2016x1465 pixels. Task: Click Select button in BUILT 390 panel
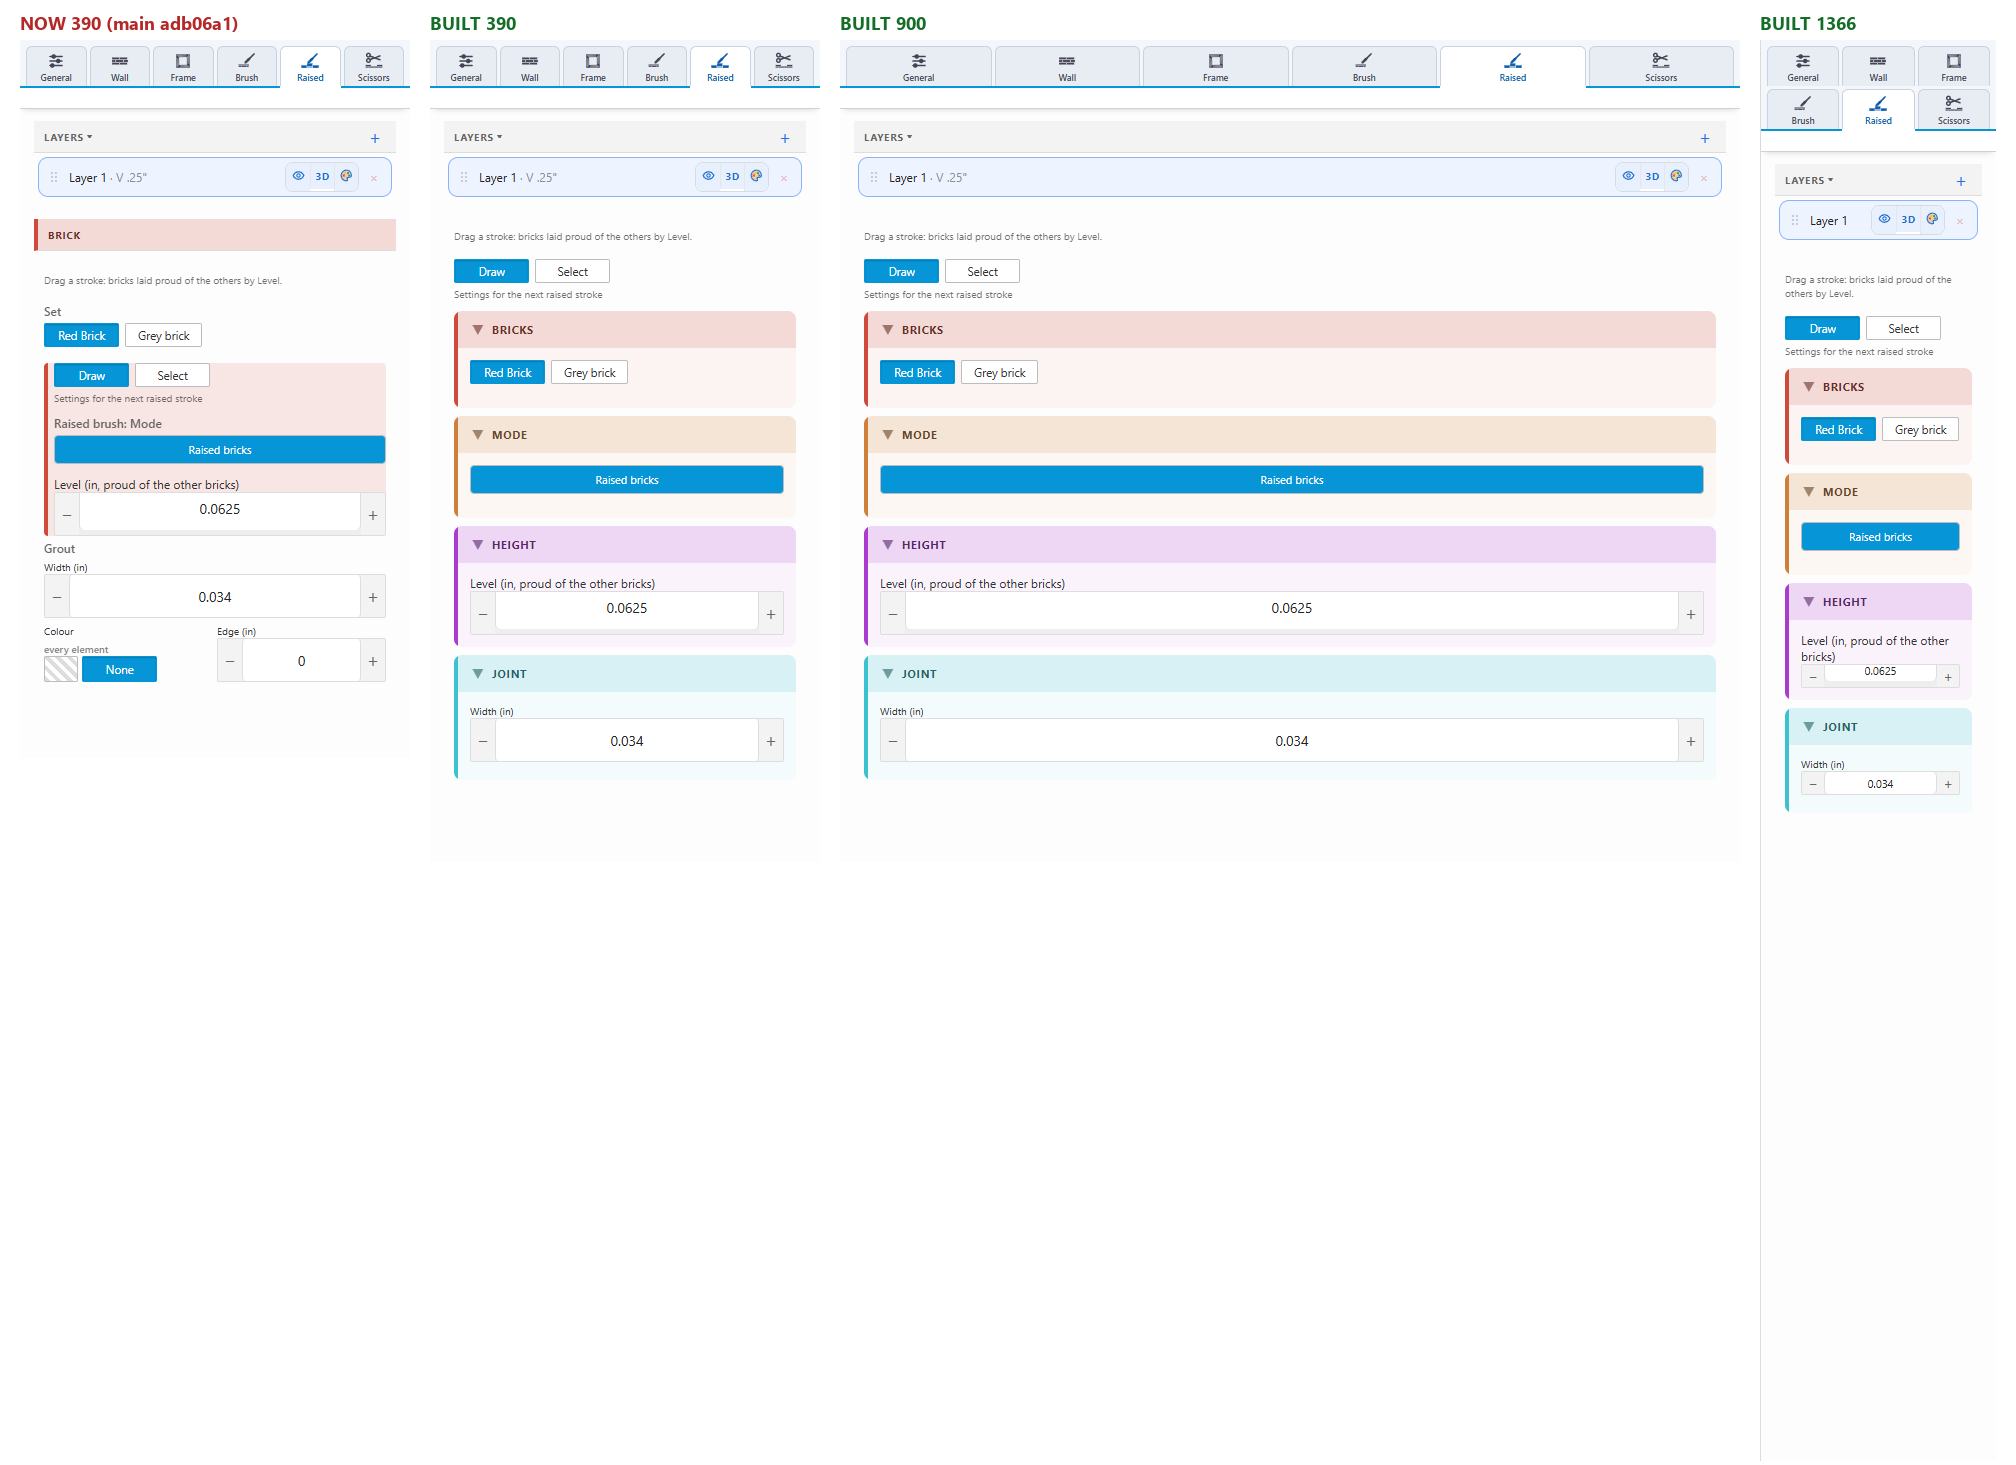click(x=572, y=271)
